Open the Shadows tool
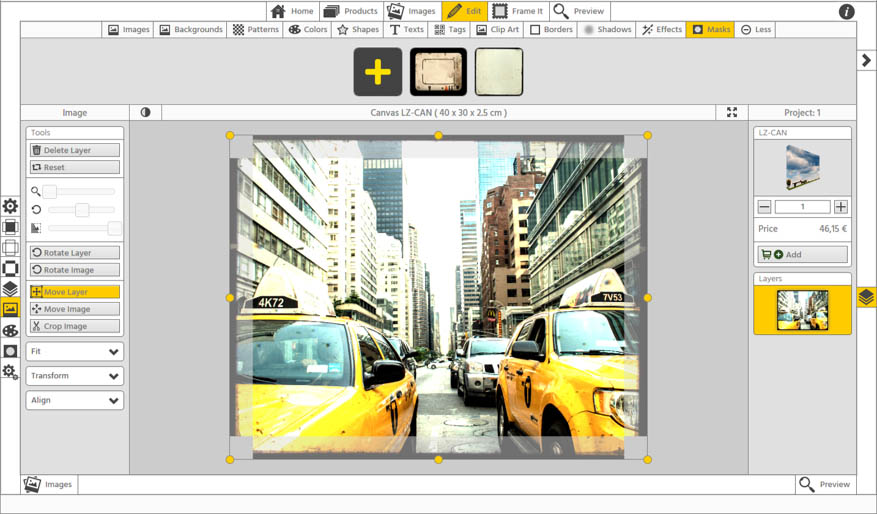Image resolution: width=877 pixels, height=514 pixels. pyautogui.click(x=607, y=30)
